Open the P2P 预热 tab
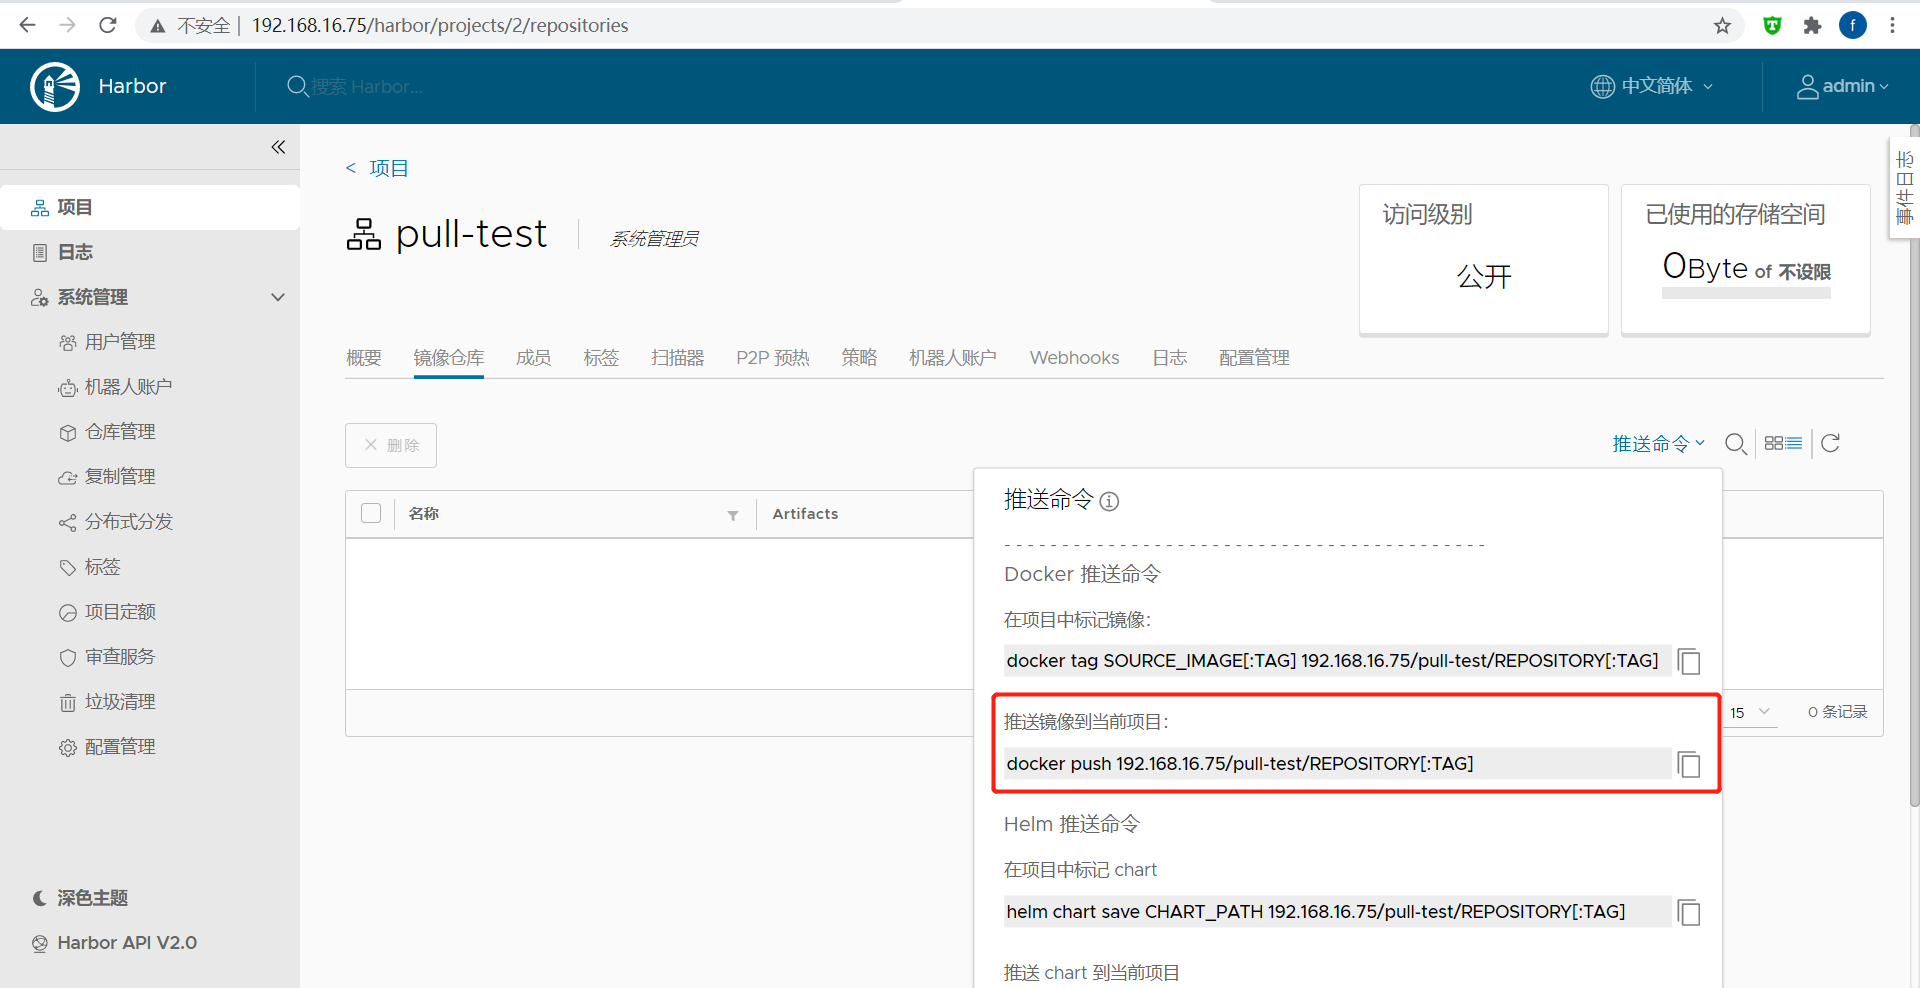The height and width of the screenshot is (988, 1920). point(773,358)
